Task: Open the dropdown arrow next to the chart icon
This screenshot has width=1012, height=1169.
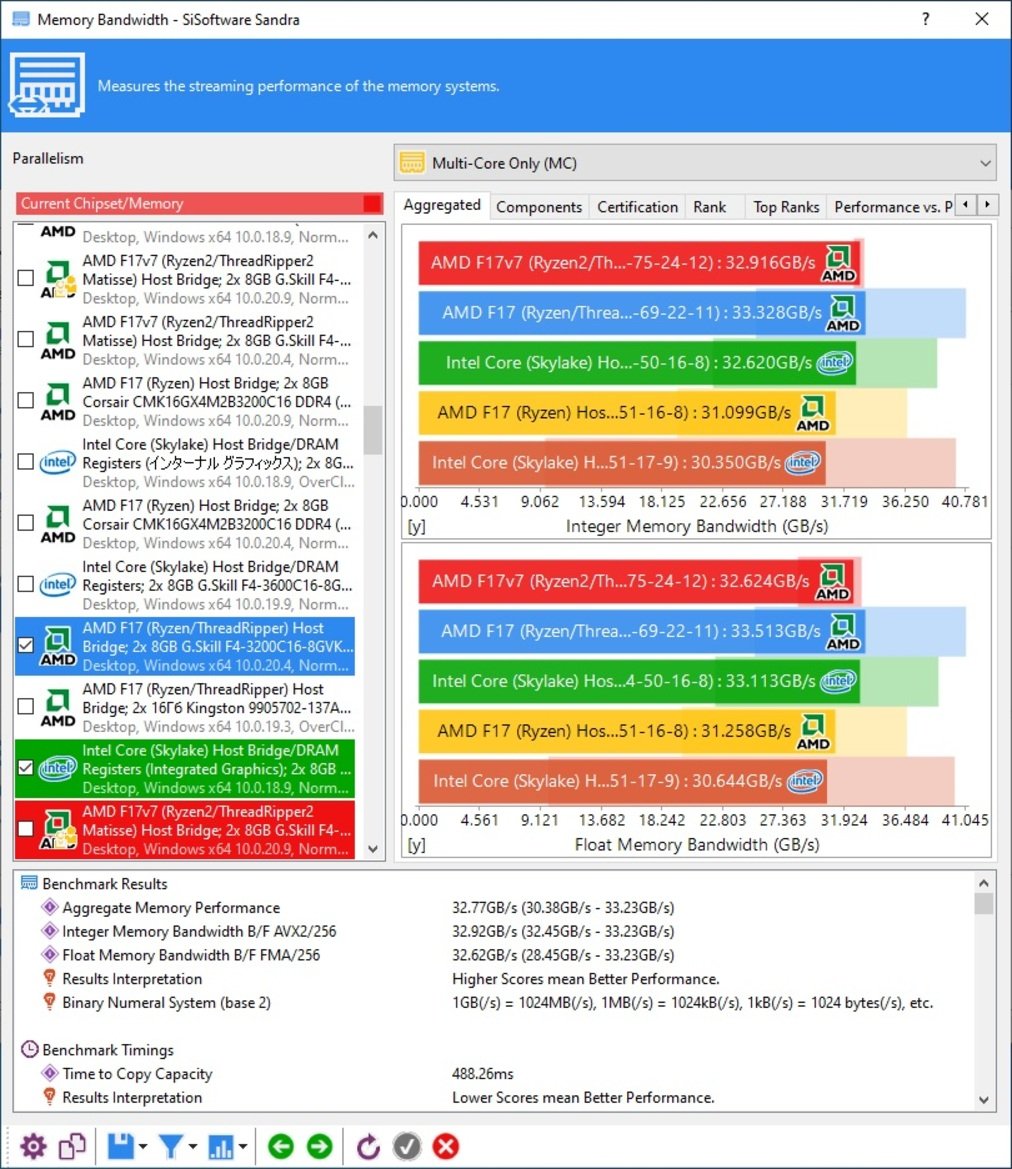Action: [242, 1147]
